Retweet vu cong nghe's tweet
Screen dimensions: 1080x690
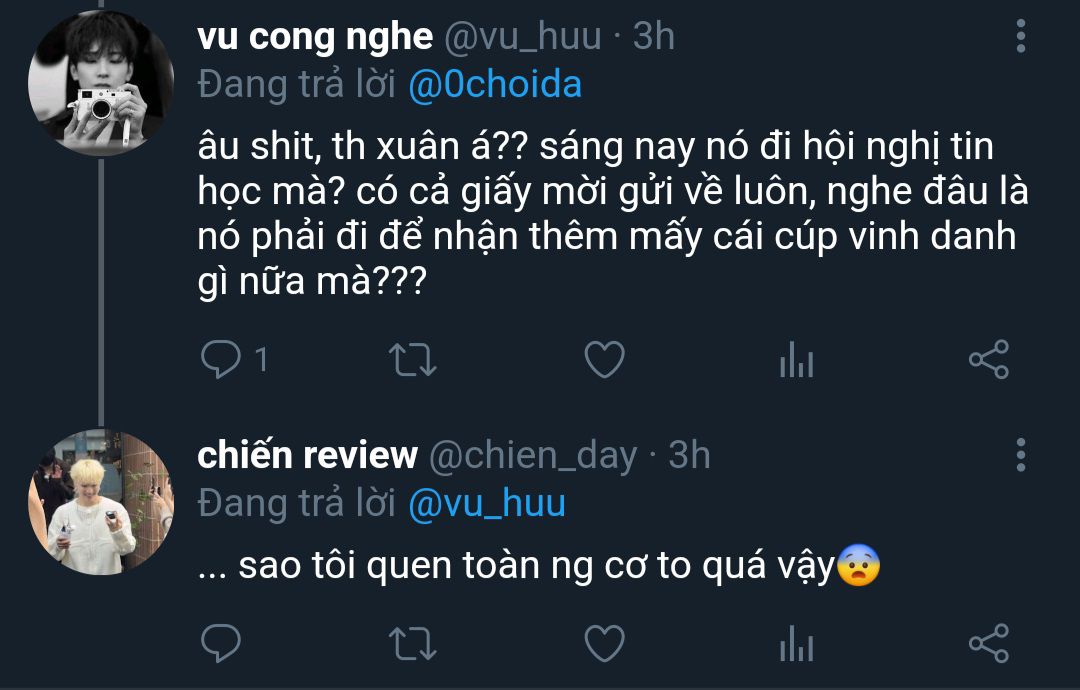411,360
